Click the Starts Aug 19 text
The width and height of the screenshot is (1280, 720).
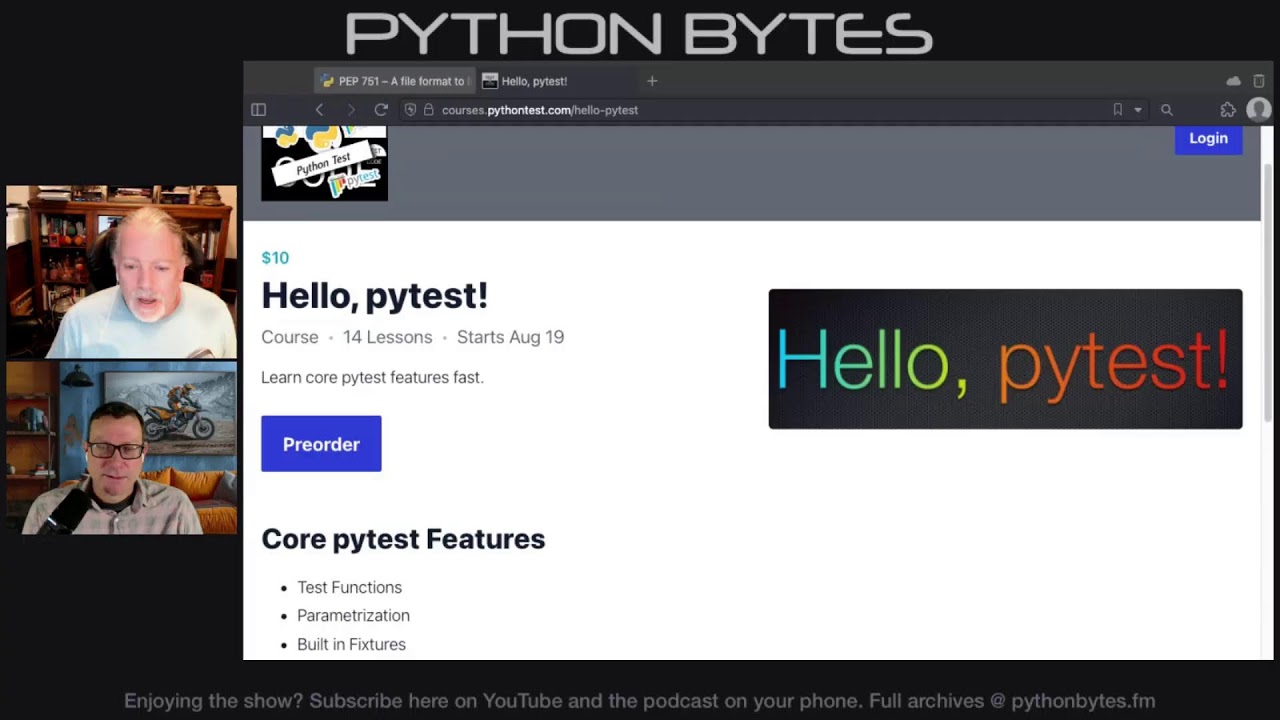click(510, 337)
